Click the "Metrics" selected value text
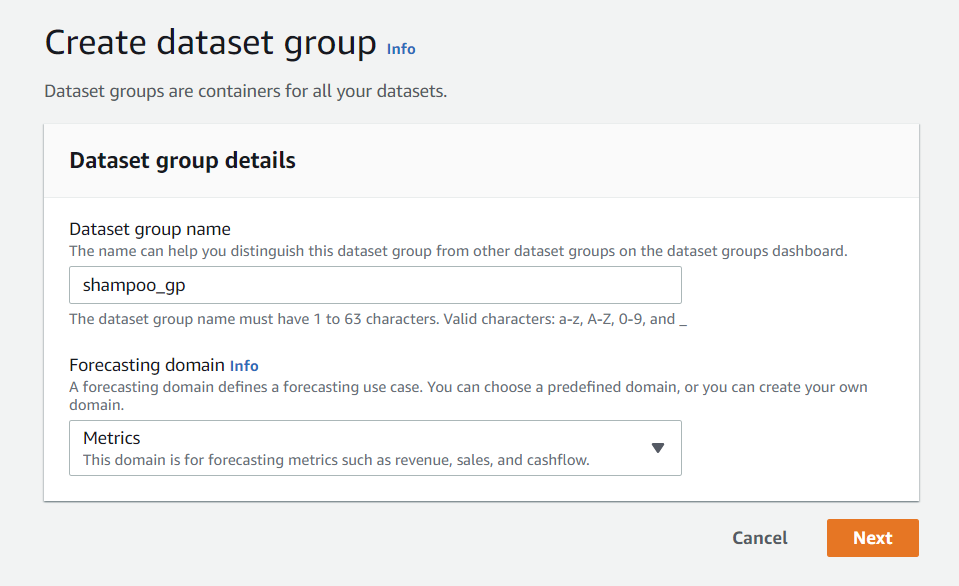This screenshot has width=959, height=586. coord(111,438)
